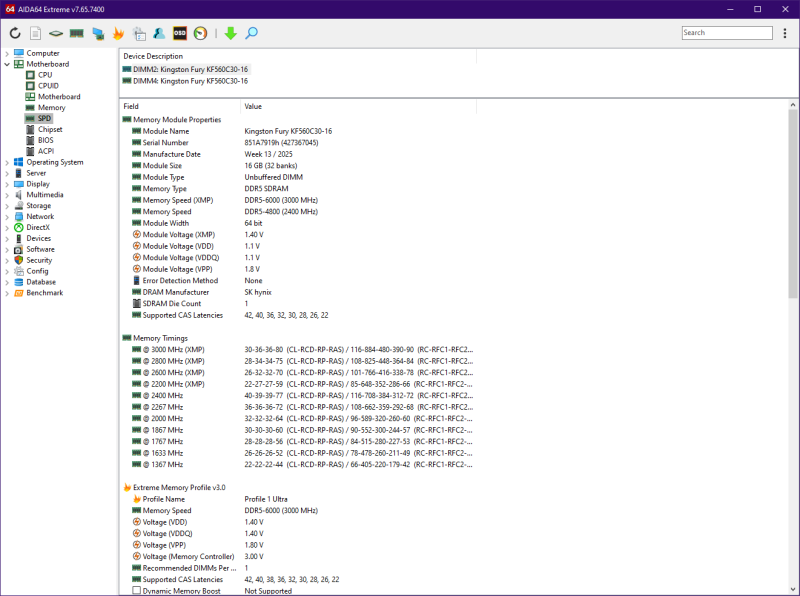This screenshot has width=800, height=596.
Task: Expand the Operating System node
Action: coord(7,162)
